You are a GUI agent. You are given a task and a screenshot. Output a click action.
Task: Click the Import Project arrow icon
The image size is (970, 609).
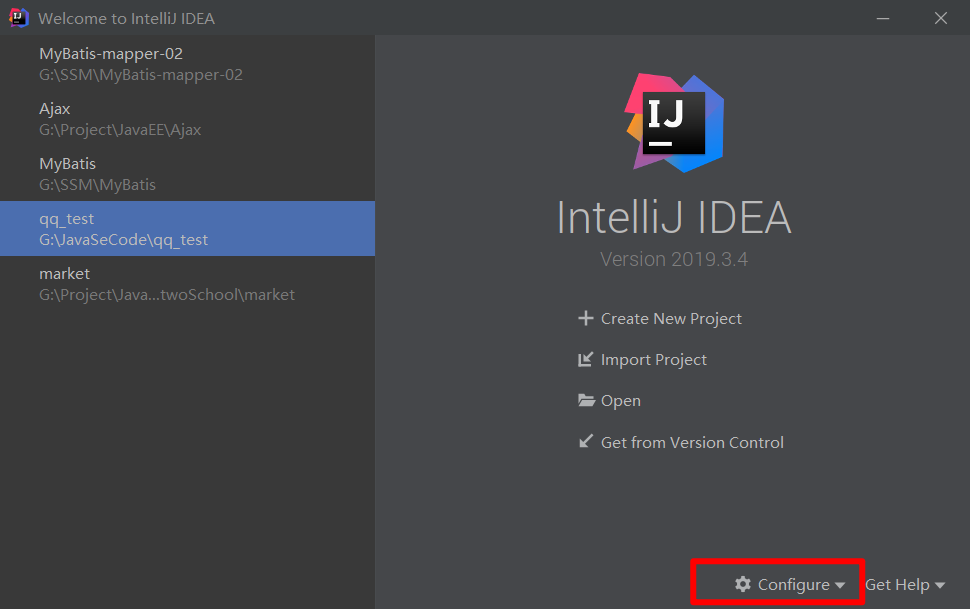coord(586,360)
